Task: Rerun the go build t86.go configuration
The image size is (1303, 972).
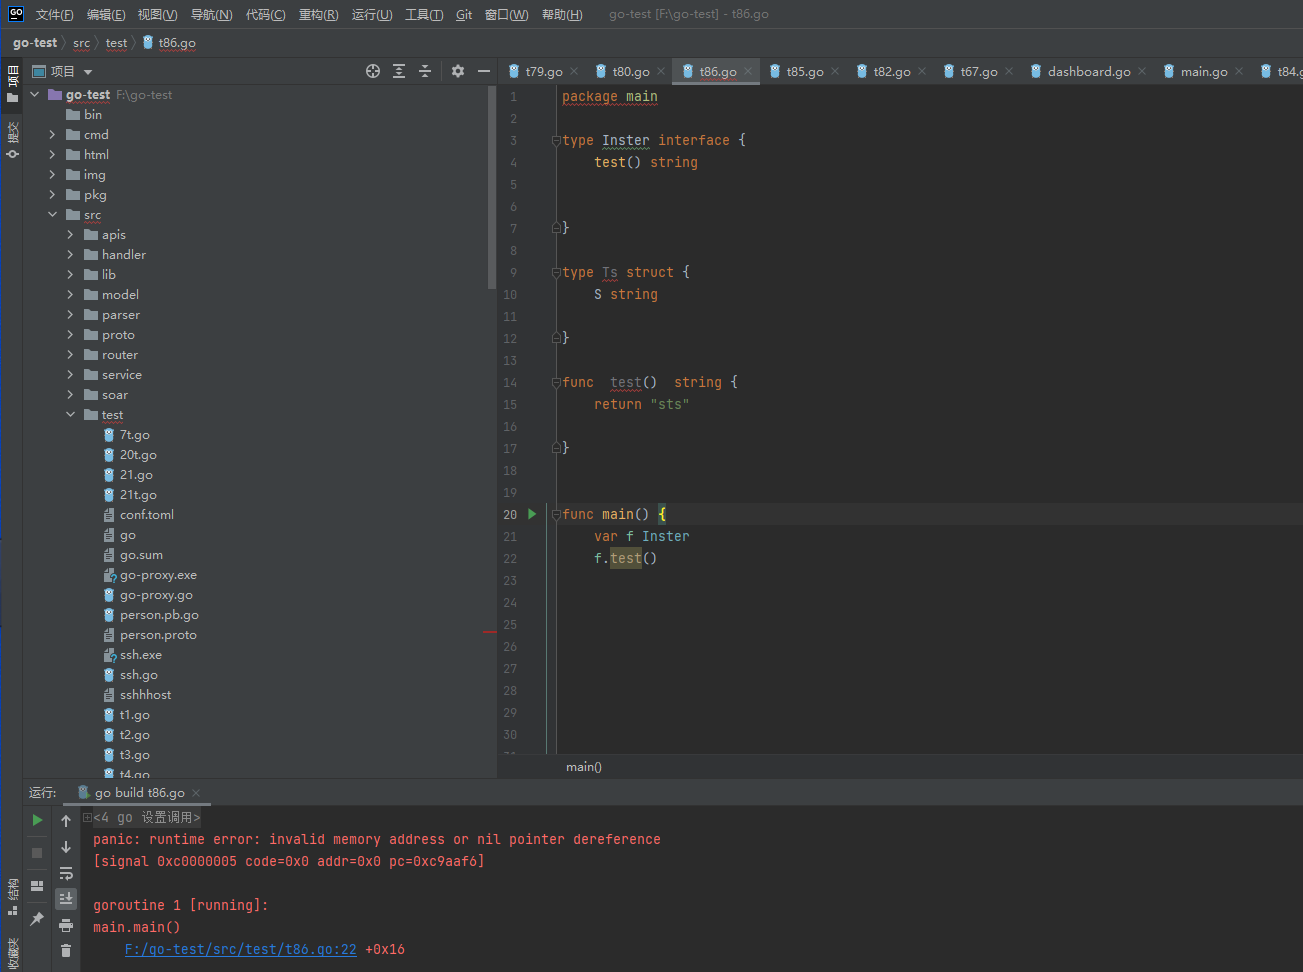Action: point(37,820)
